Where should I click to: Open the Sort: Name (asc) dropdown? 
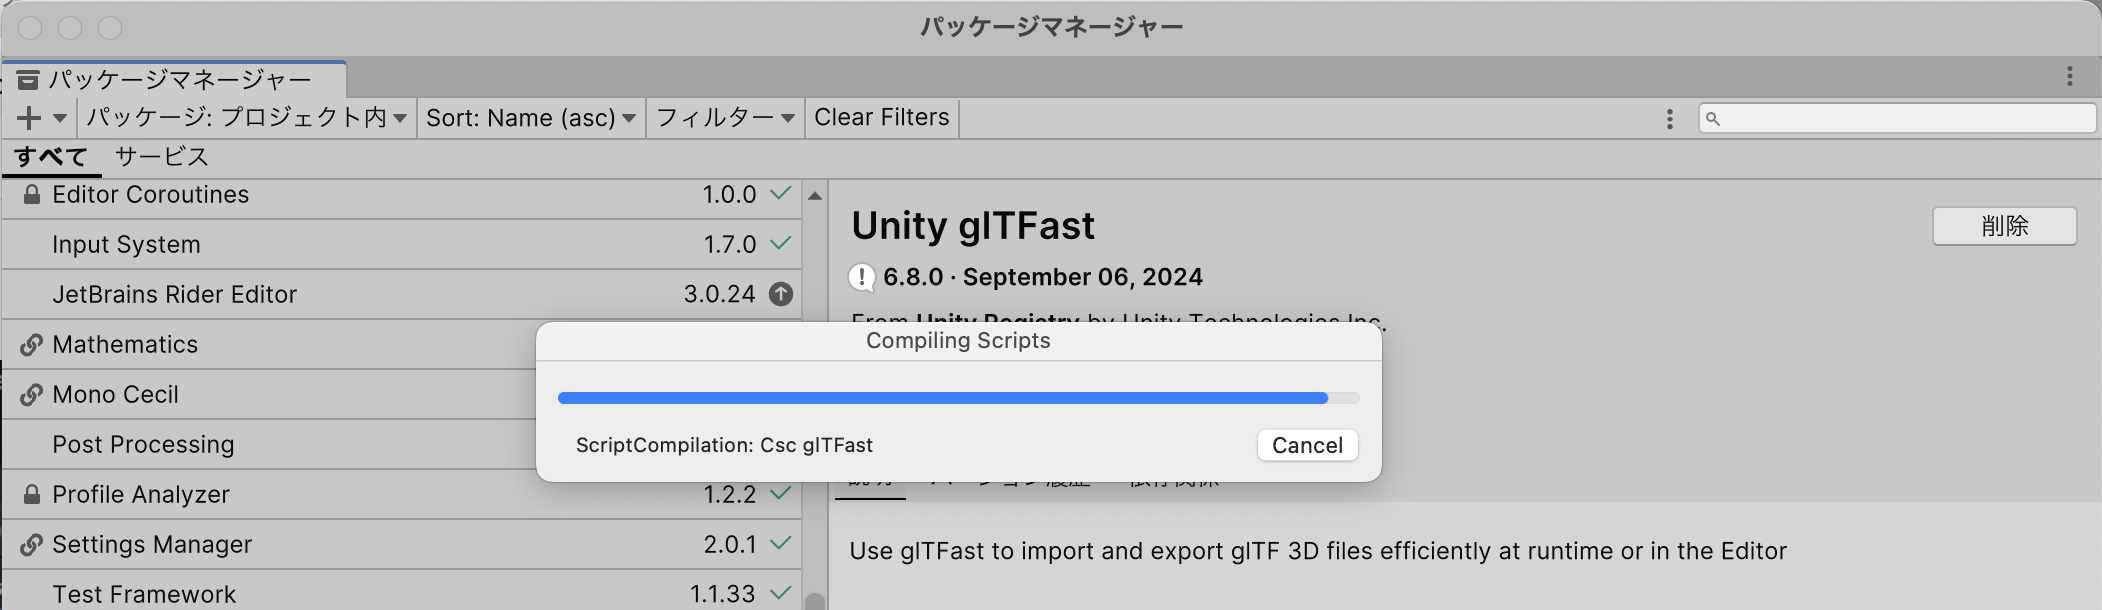click(531, 118)
